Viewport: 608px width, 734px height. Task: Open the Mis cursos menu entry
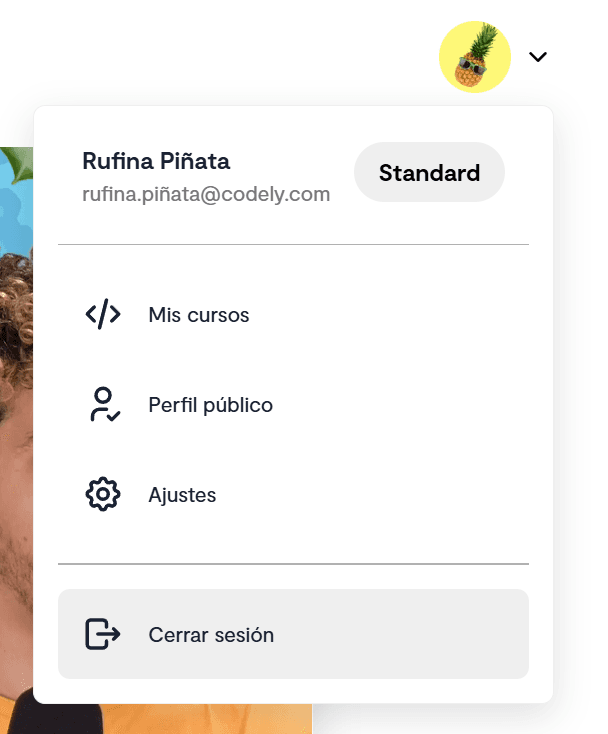pyautogui.click(x=199, y=315)
